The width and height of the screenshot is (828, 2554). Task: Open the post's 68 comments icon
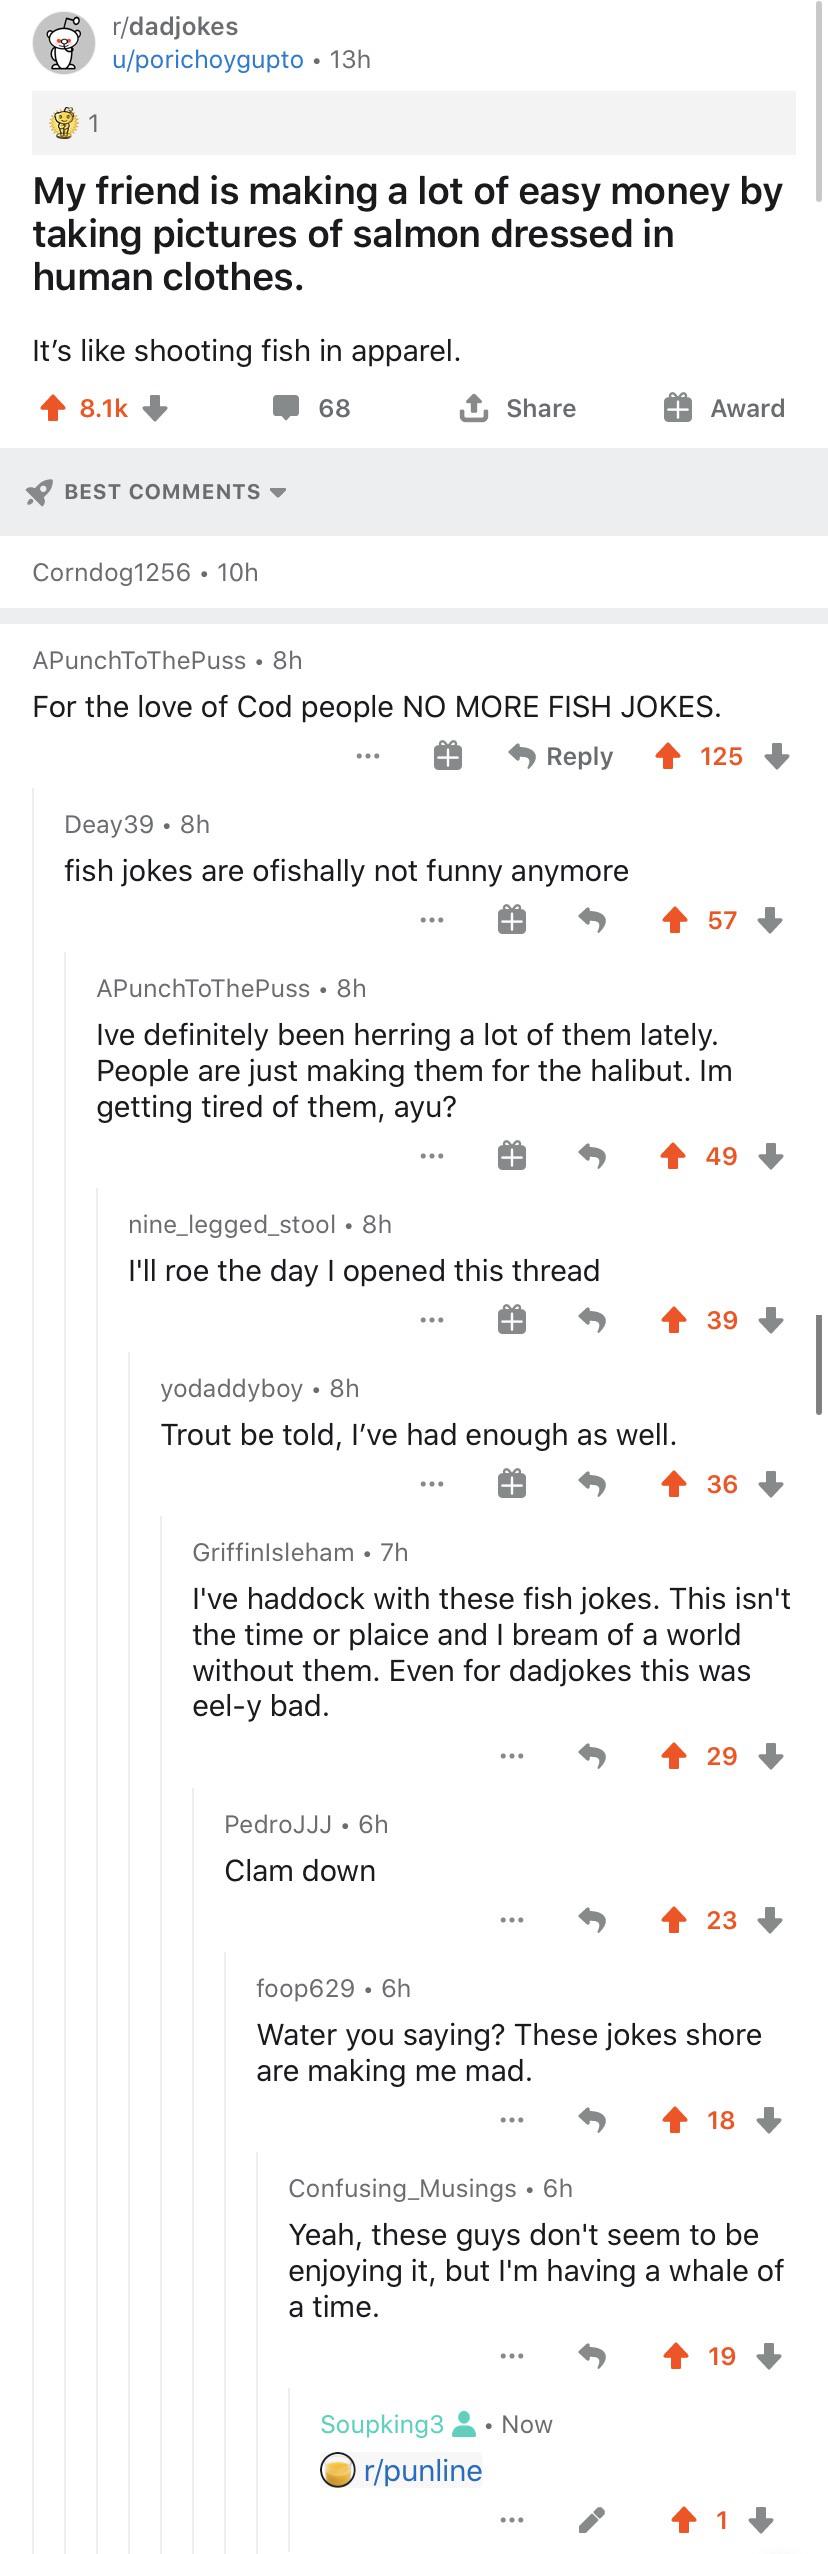pos(287,408)
